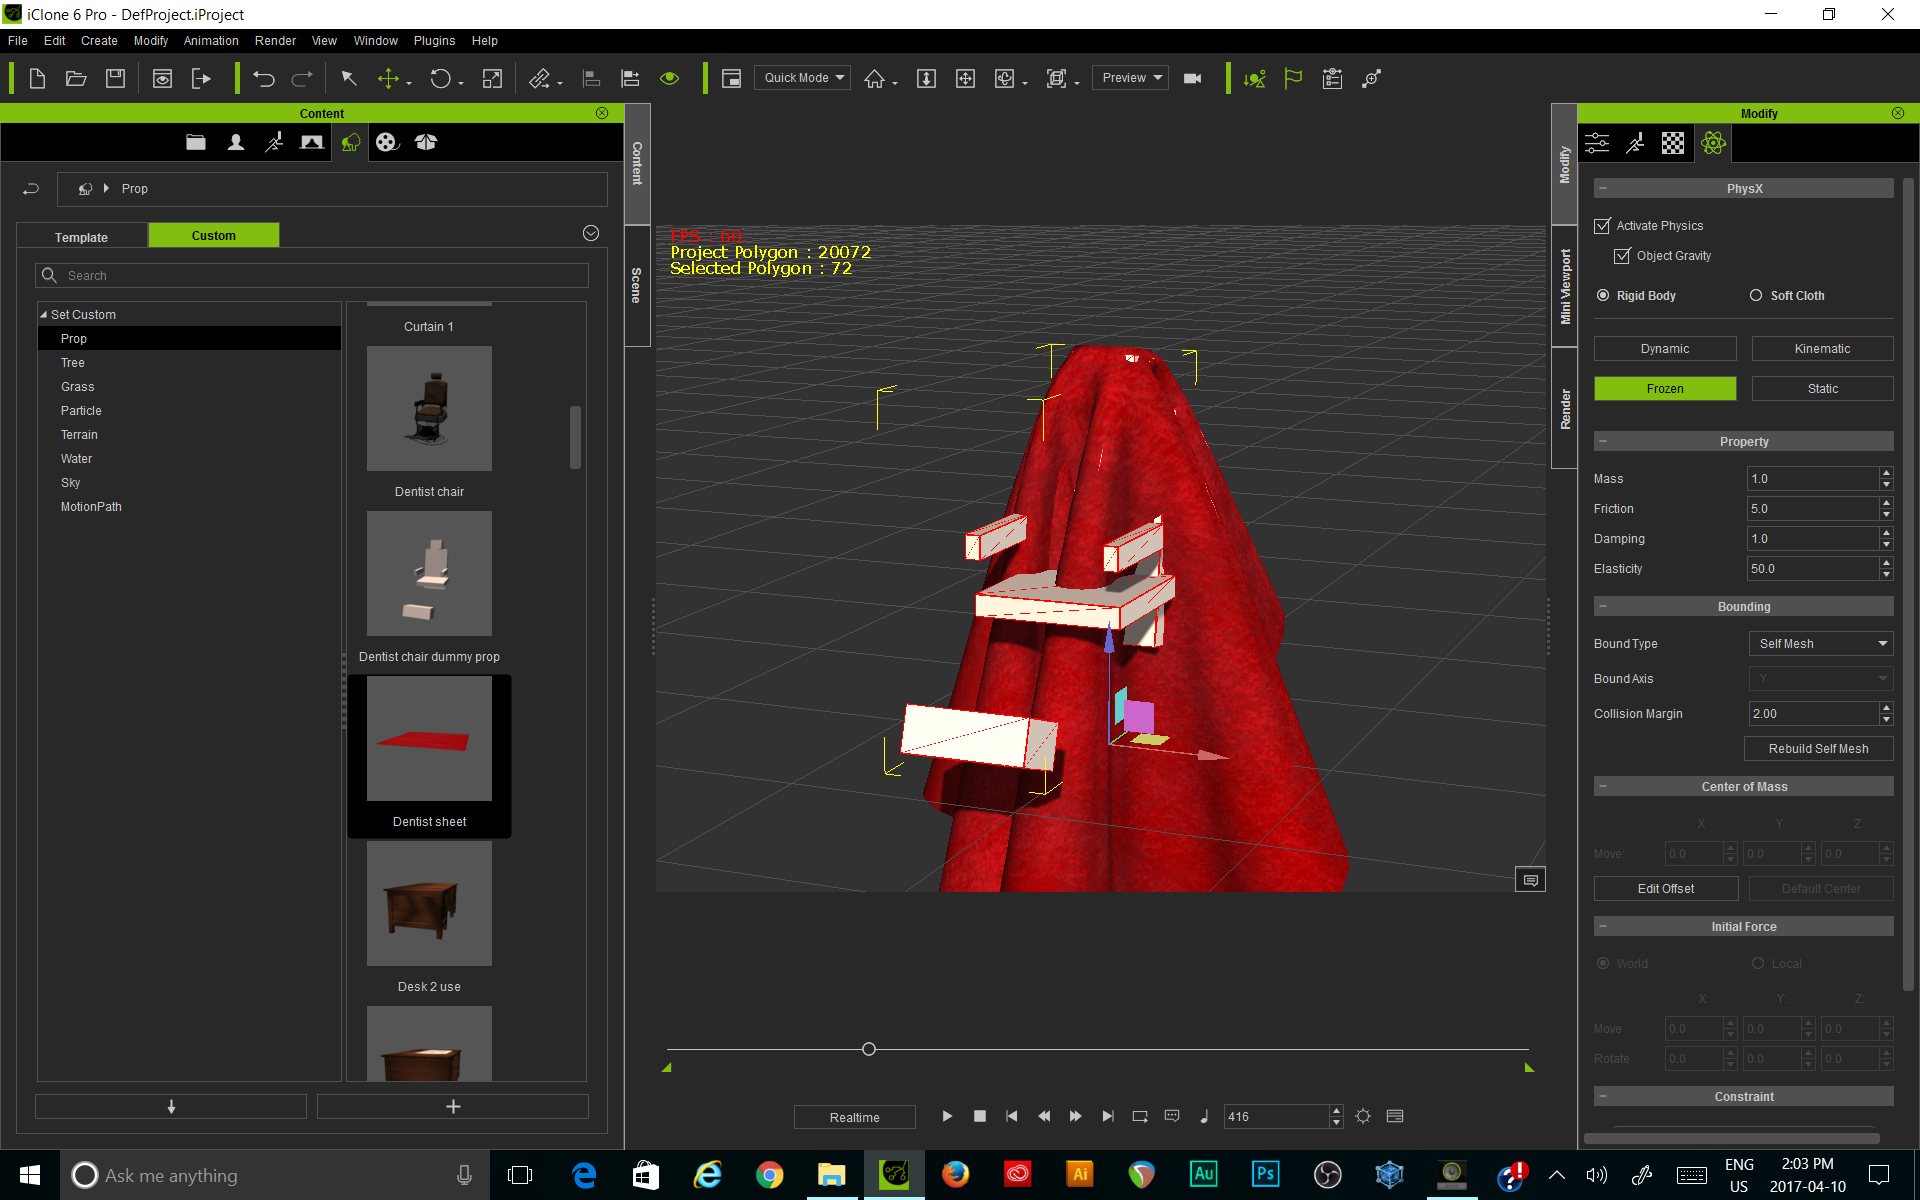
Task: Select the Tree category in list
Action: pos(73,363)
